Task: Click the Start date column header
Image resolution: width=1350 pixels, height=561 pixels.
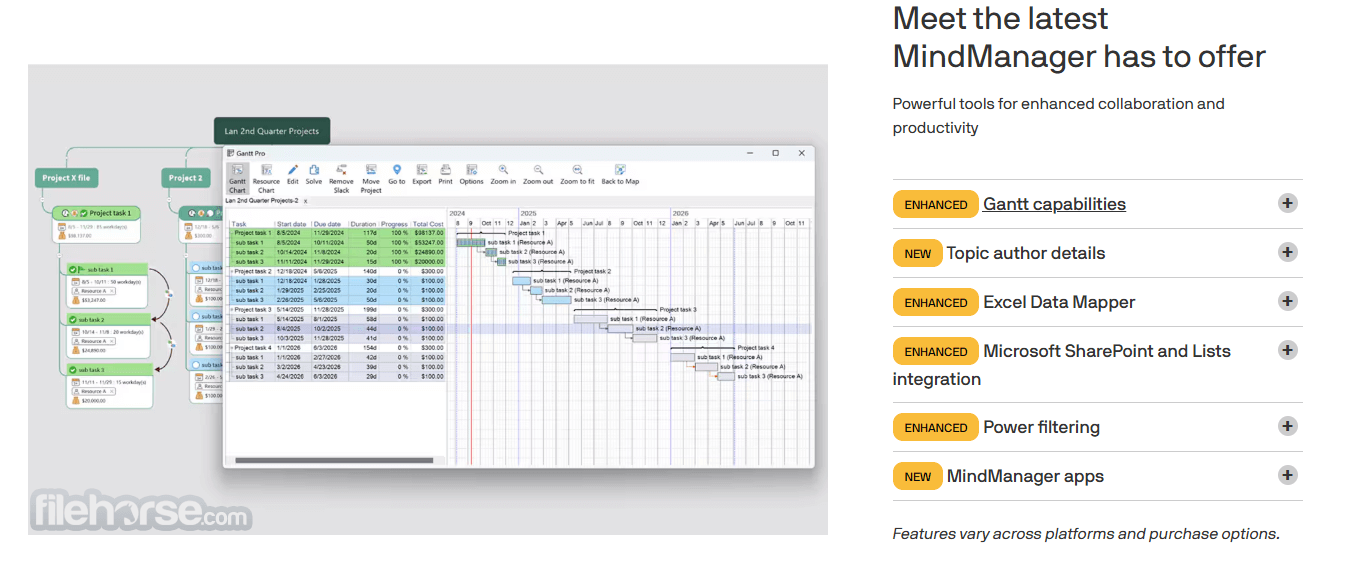Action: point(292,224)
